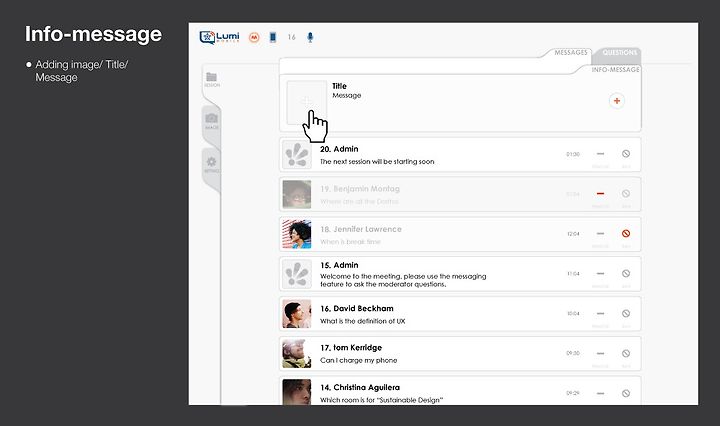Click ban icon on message 15 Admin

click(x=626, y=274)
